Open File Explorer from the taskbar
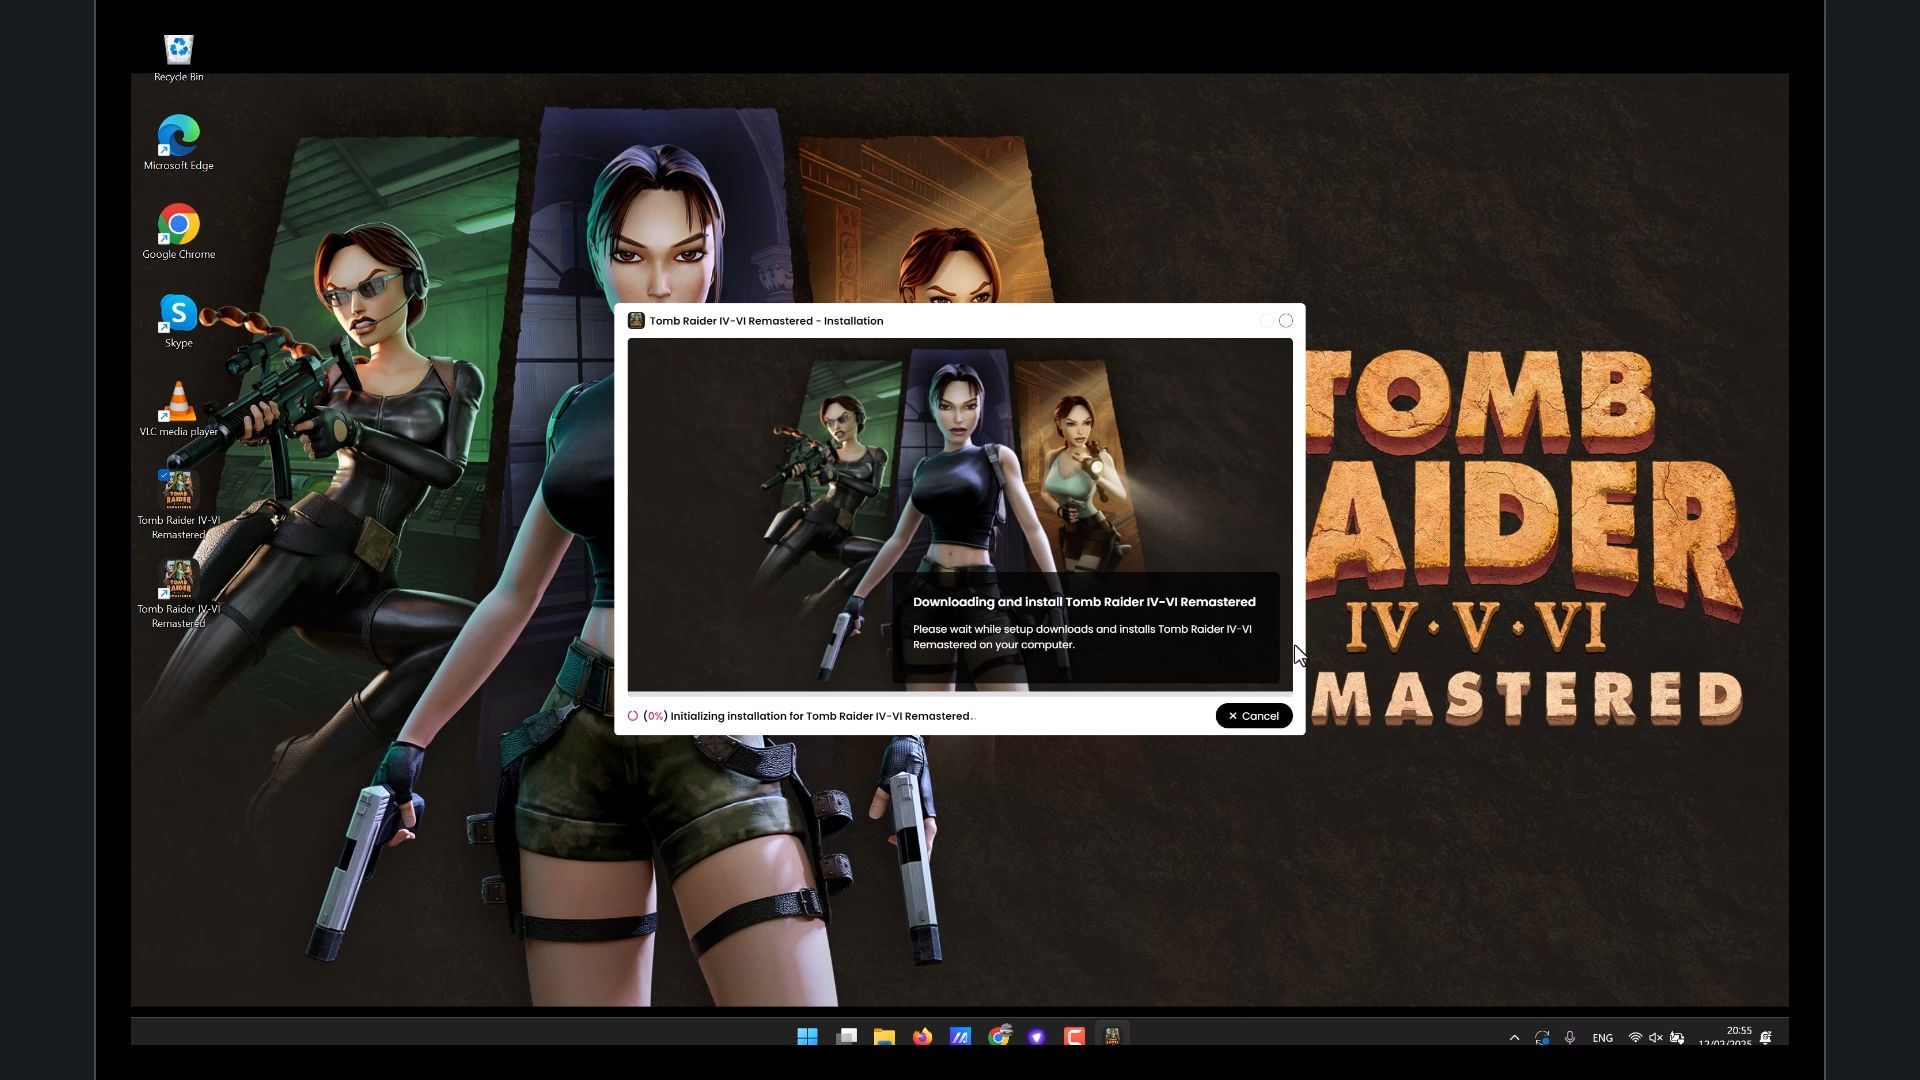Viewport: 1920px width, 1080px height. pyautogui.click(x=884, y=1037)
